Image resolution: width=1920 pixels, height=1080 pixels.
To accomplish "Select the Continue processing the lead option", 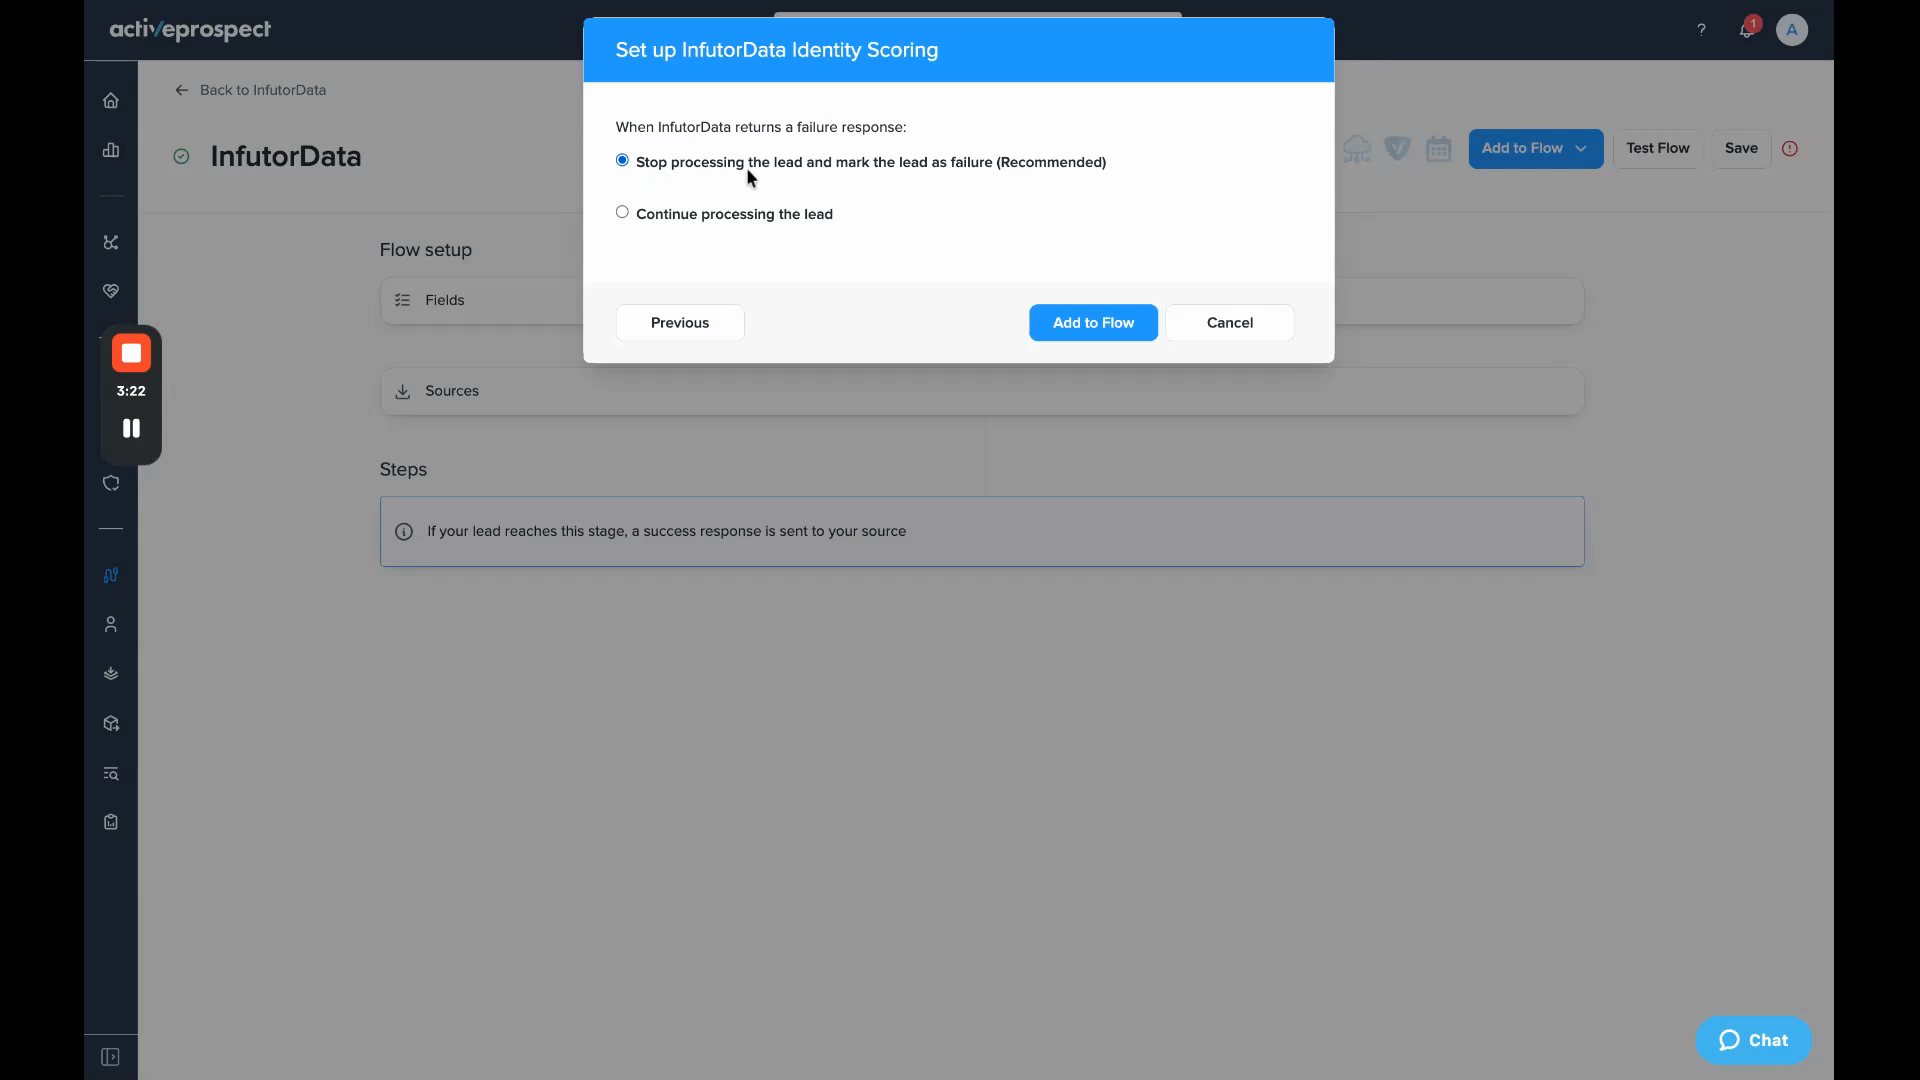I will point(622,212).
